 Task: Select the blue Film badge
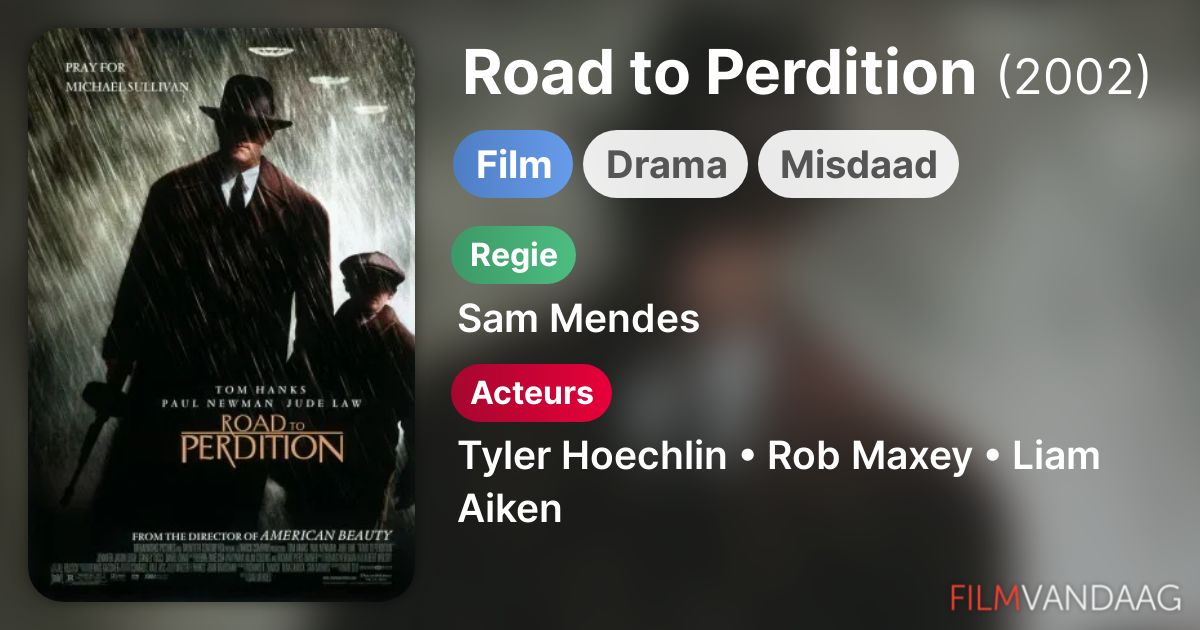(513, 164)
